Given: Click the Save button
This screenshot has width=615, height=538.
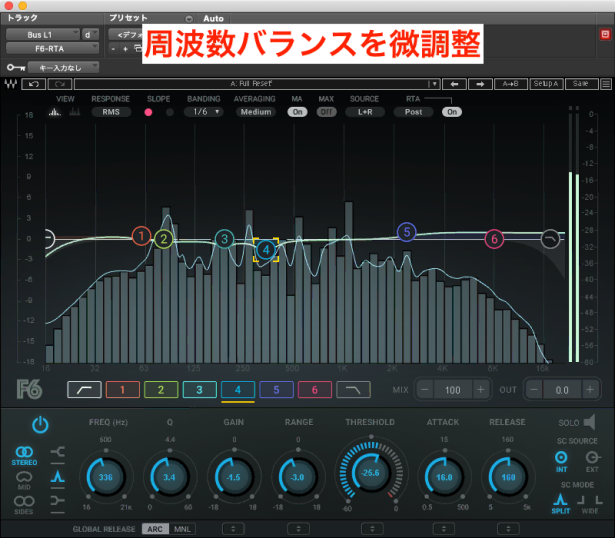Looking at the screenshot, I should coord(581,84).
